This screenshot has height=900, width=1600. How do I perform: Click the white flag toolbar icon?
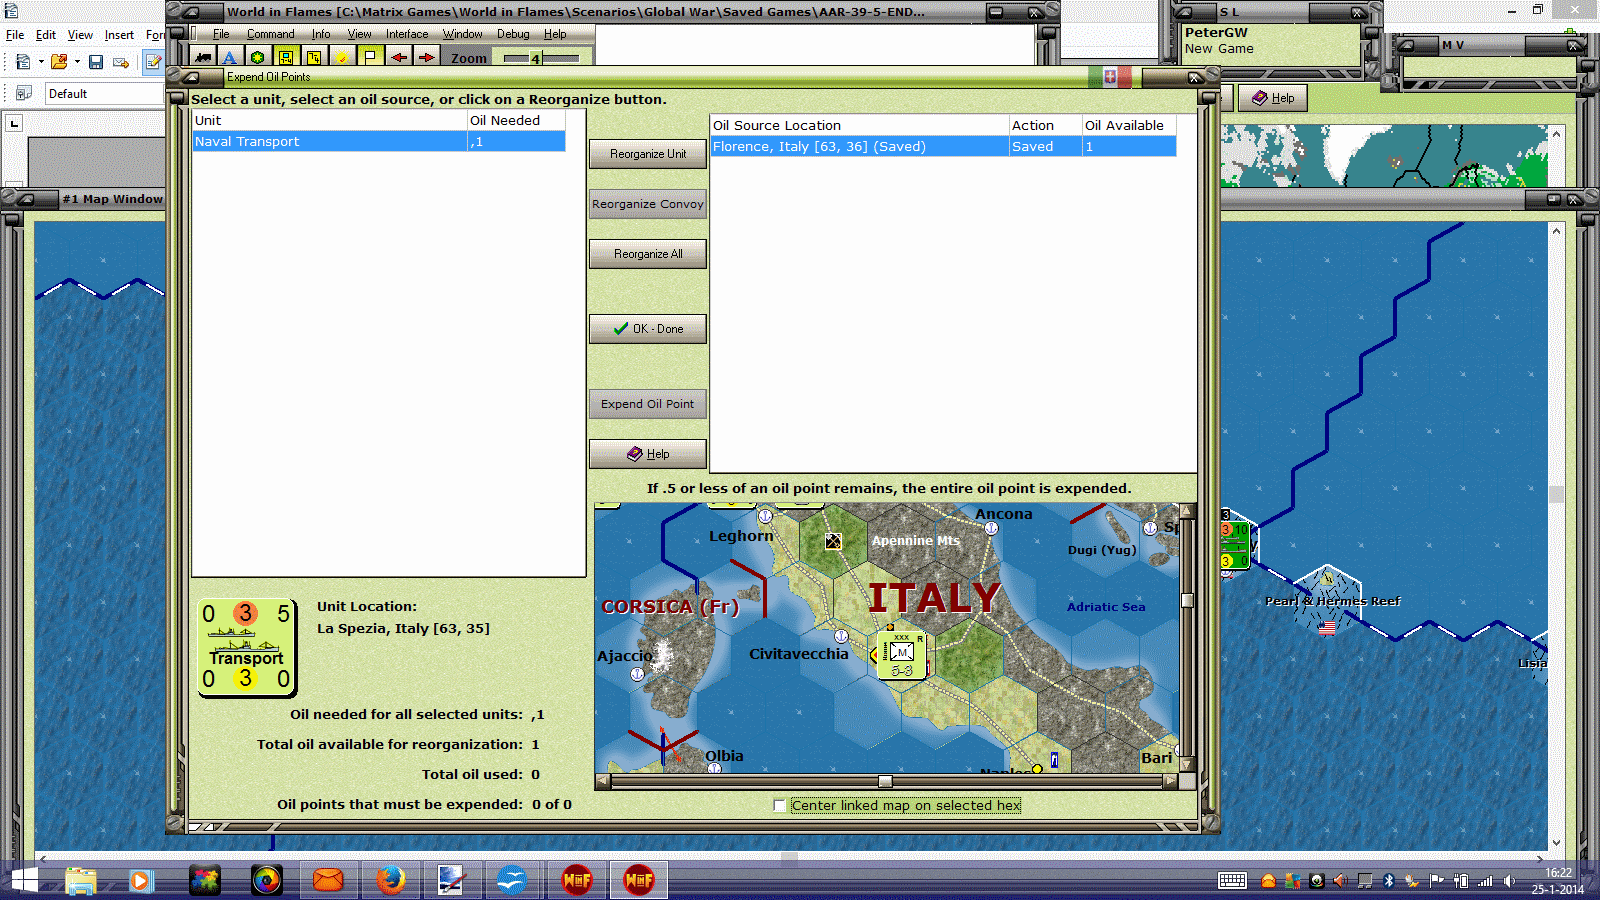370,57
